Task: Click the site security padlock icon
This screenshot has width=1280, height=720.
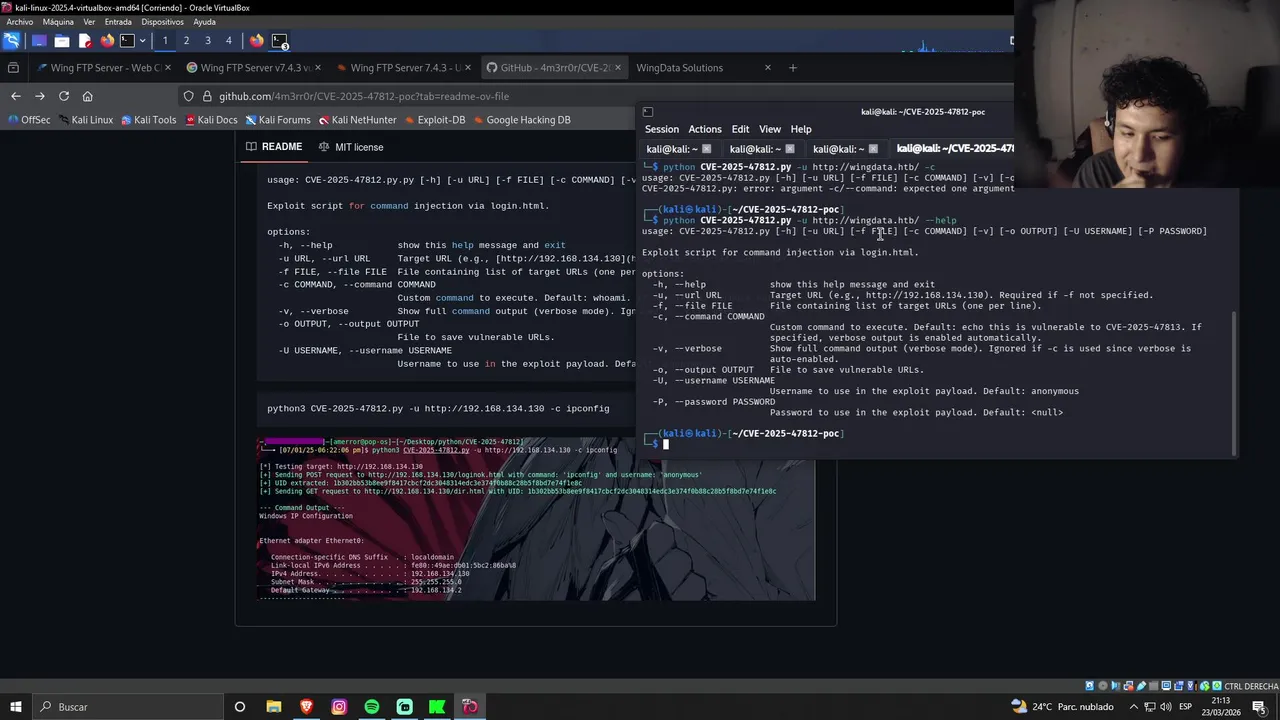Action: (x=207, y=96)
